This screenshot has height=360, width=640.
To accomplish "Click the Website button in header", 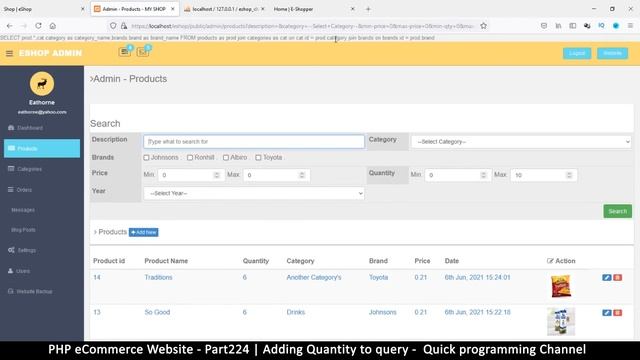I will 612,53.
